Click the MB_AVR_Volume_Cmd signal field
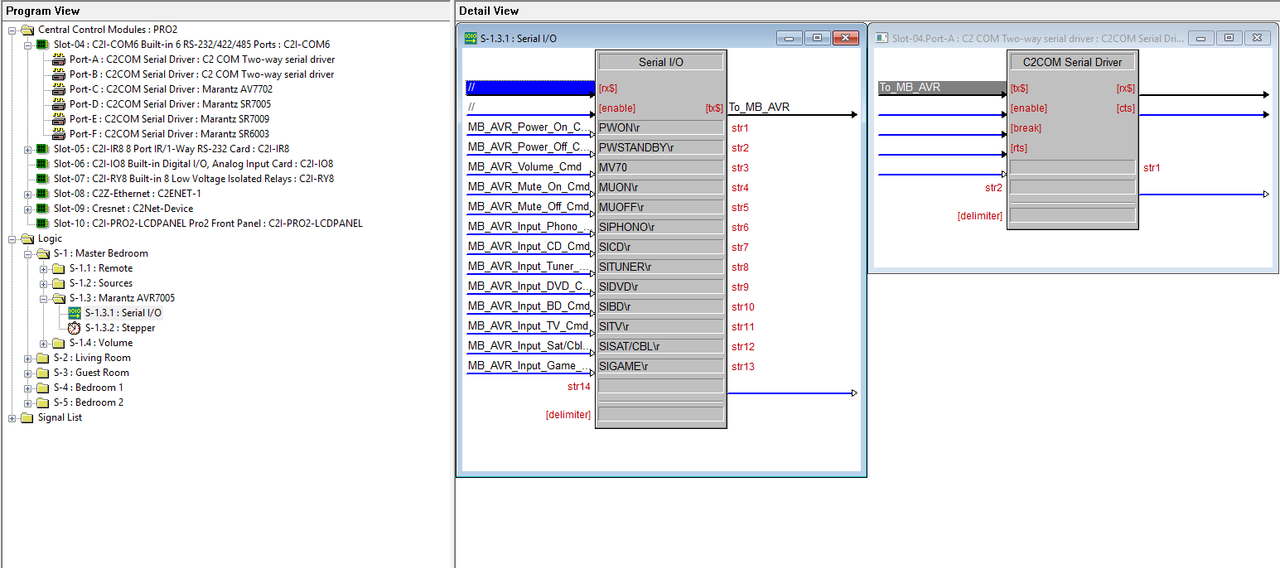 pyautogui.click(x=530, y=168)
